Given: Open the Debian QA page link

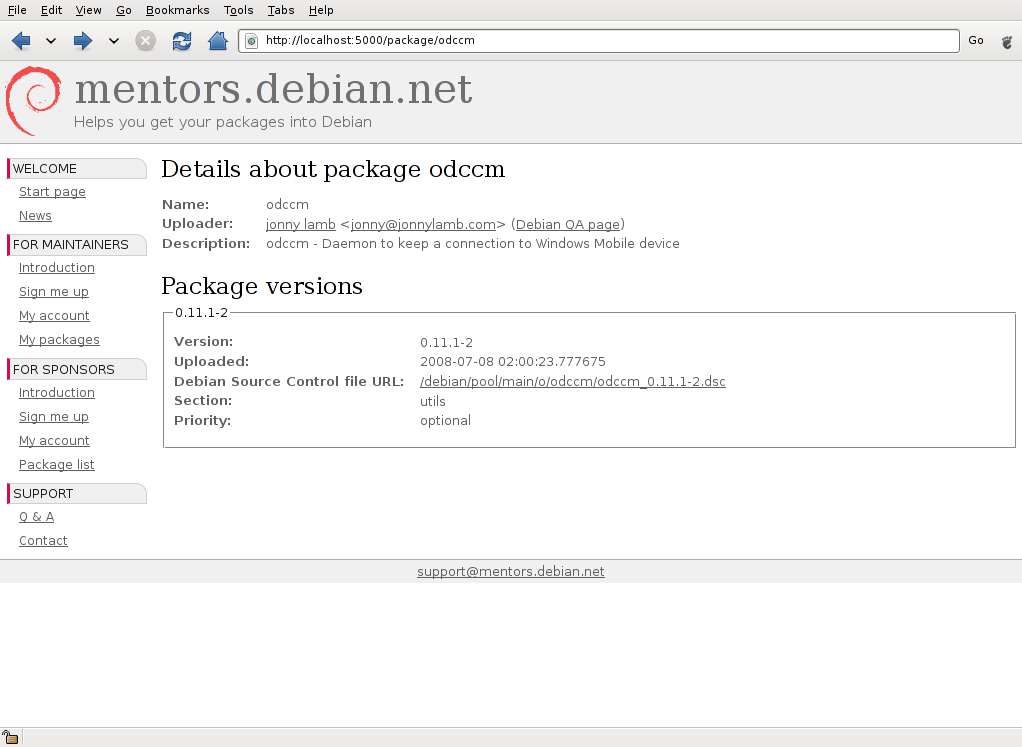Looking at the screenshot, I should 568,224.
